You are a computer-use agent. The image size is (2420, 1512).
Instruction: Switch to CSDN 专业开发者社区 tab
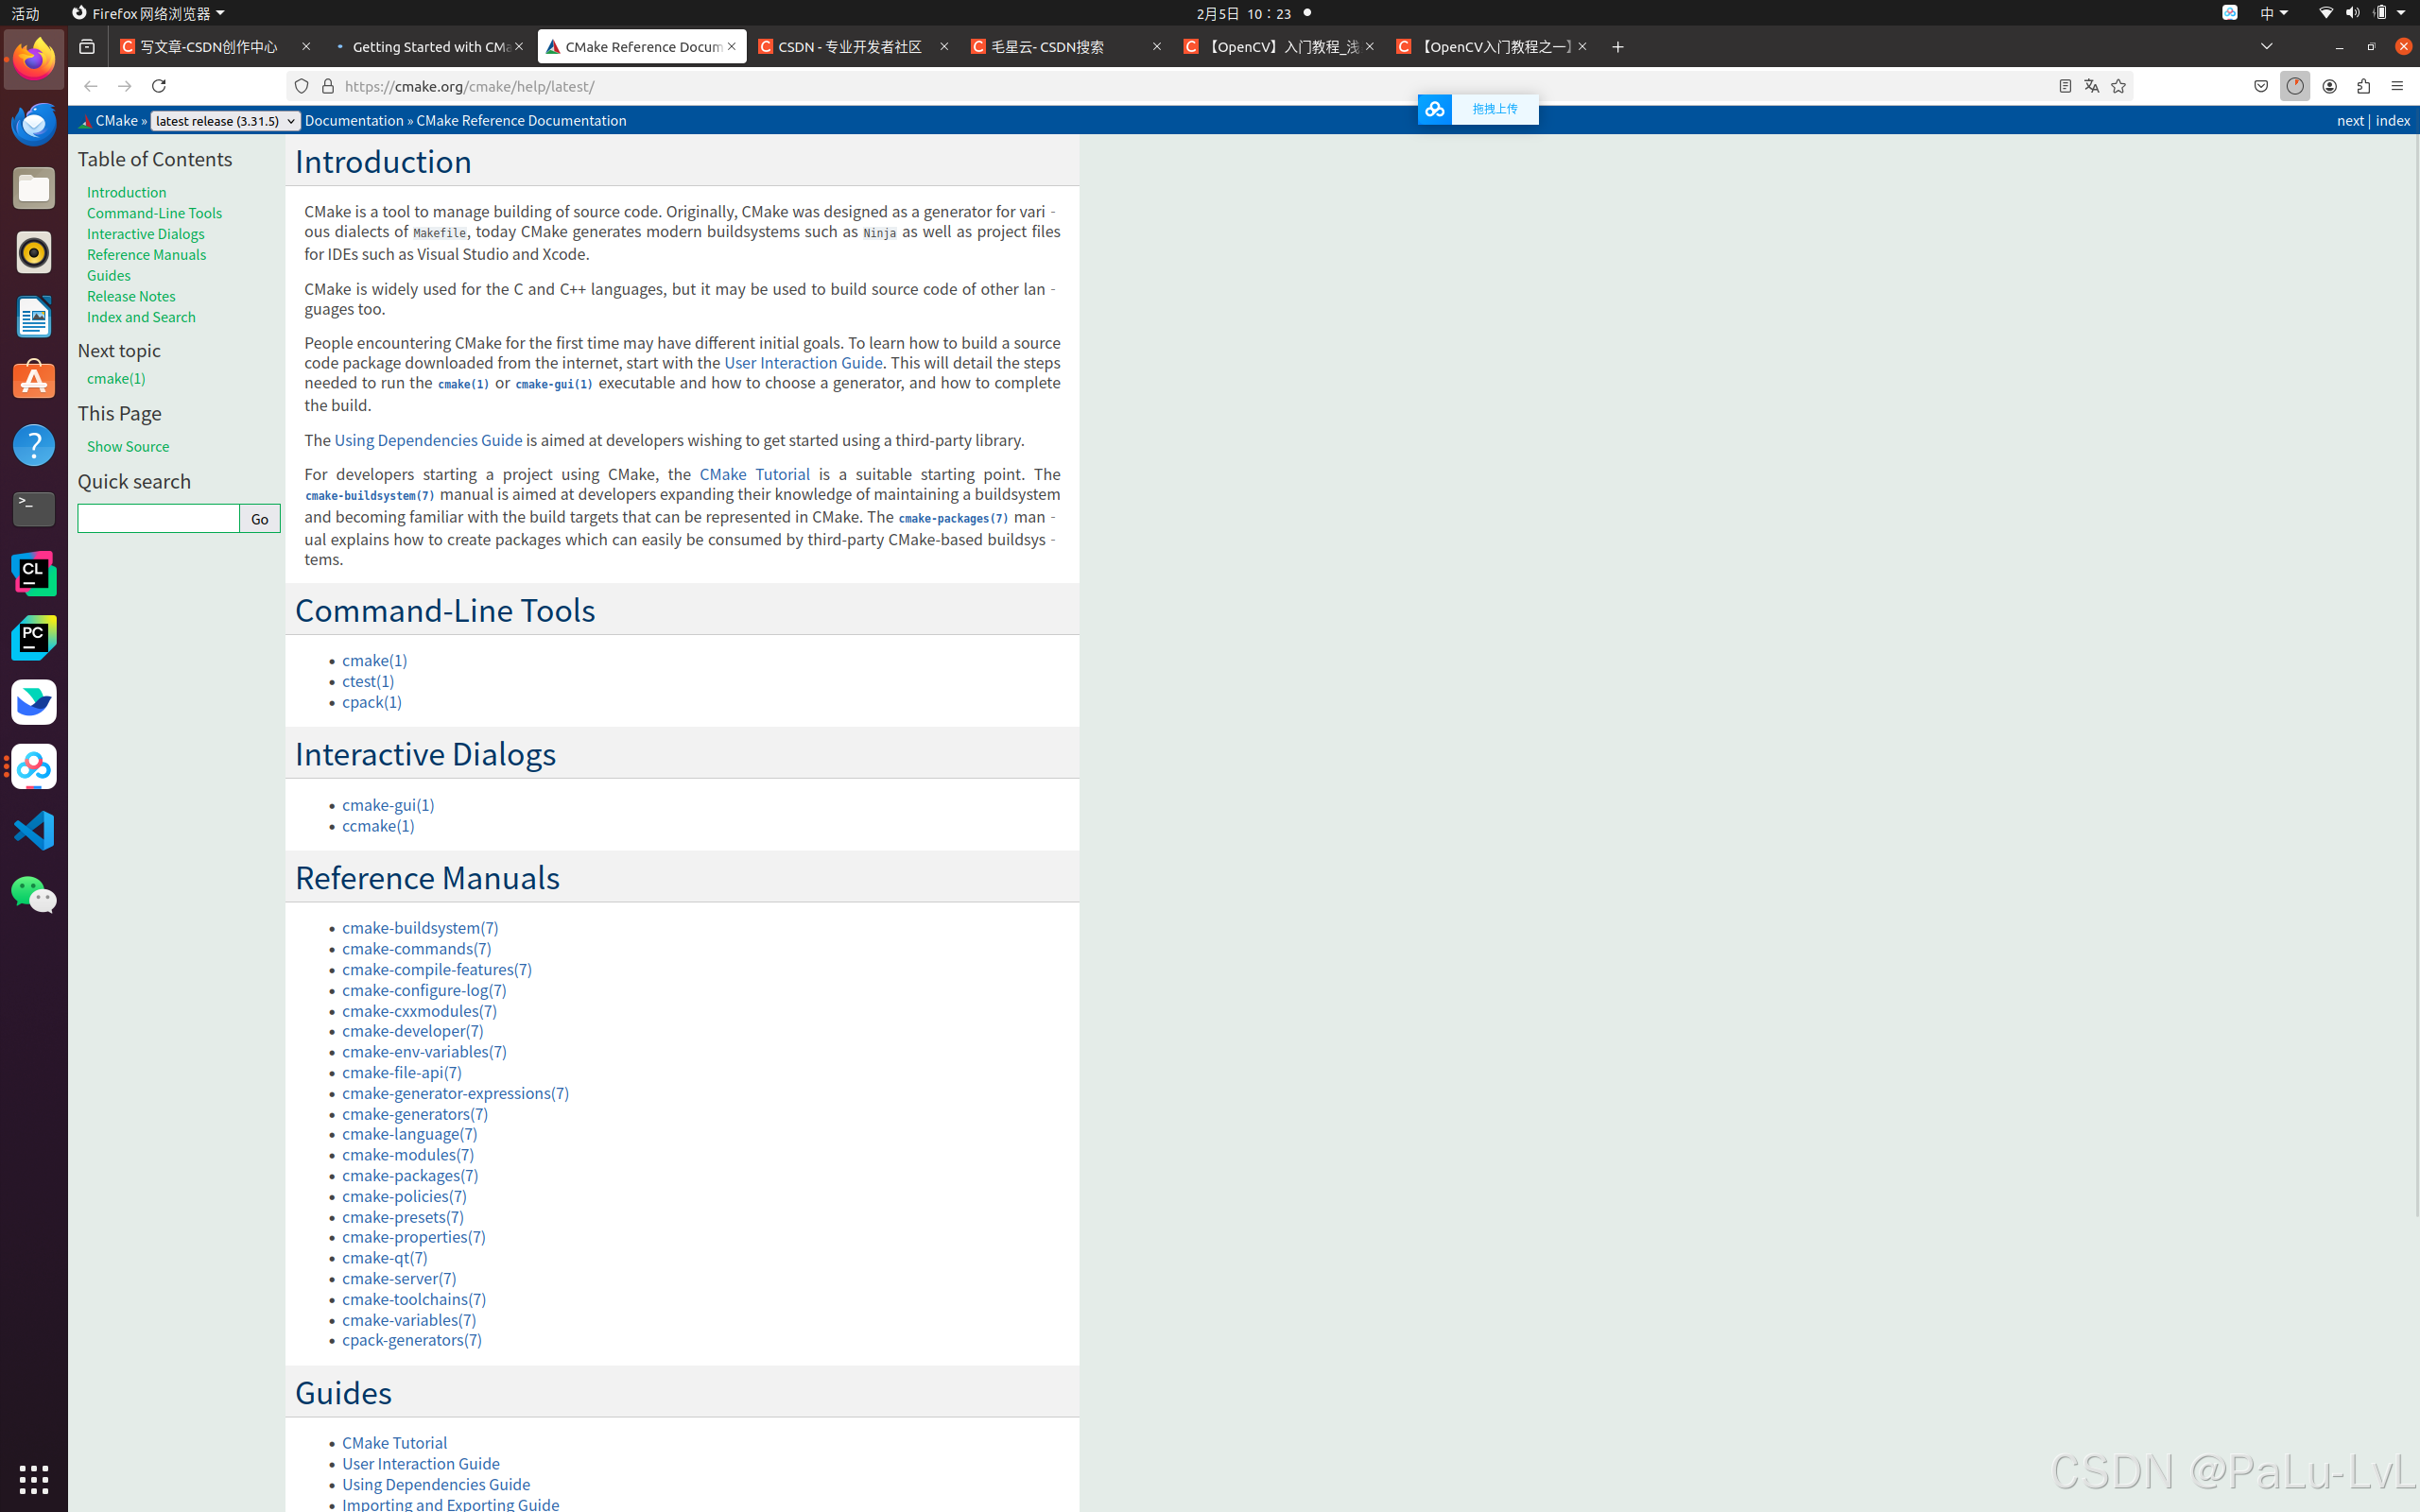[850, 47]
